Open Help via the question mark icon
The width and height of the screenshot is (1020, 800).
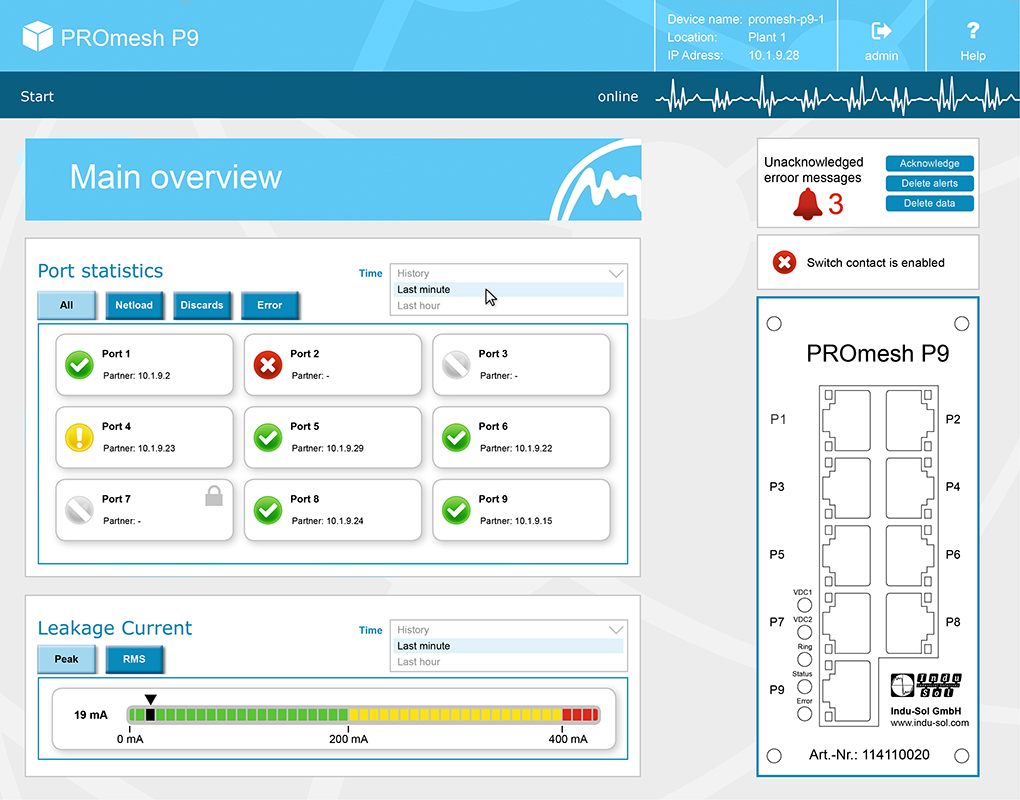click(972, 31)
